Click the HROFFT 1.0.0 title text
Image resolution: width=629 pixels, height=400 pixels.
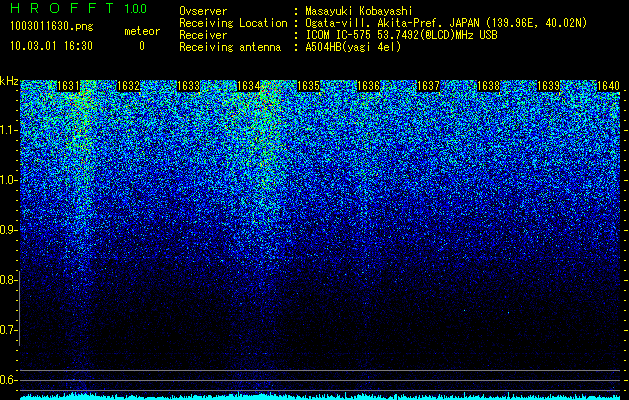tap(78, 8)
